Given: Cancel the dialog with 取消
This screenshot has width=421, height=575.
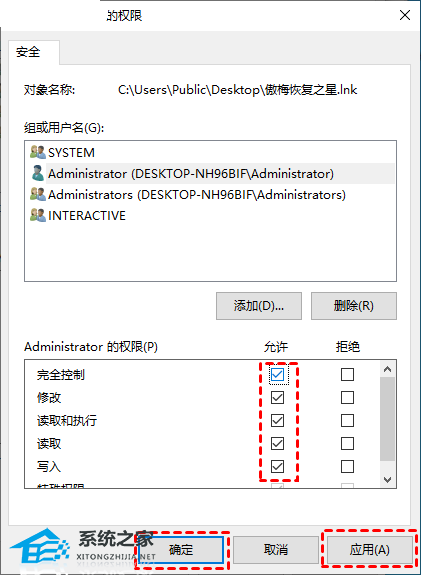Looking at the screenshot, I should coord(276,550).
